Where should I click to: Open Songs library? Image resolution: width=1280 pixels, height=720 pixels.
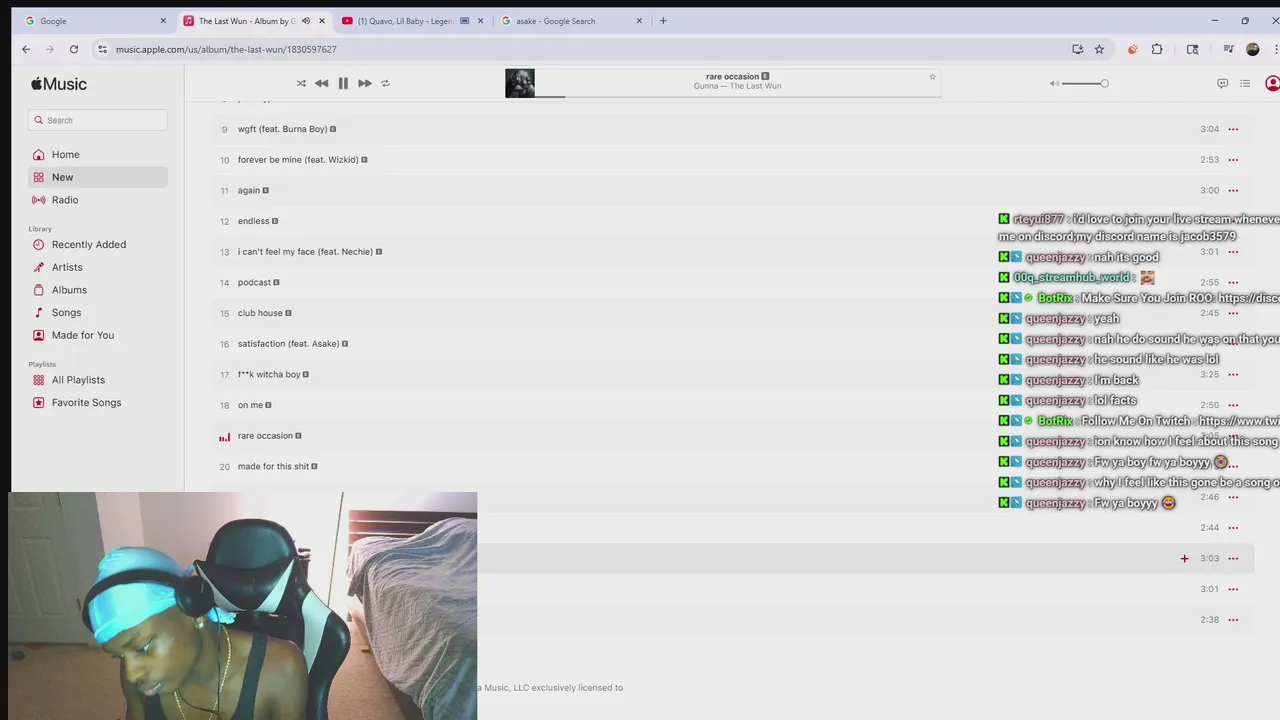coord(98,312)
